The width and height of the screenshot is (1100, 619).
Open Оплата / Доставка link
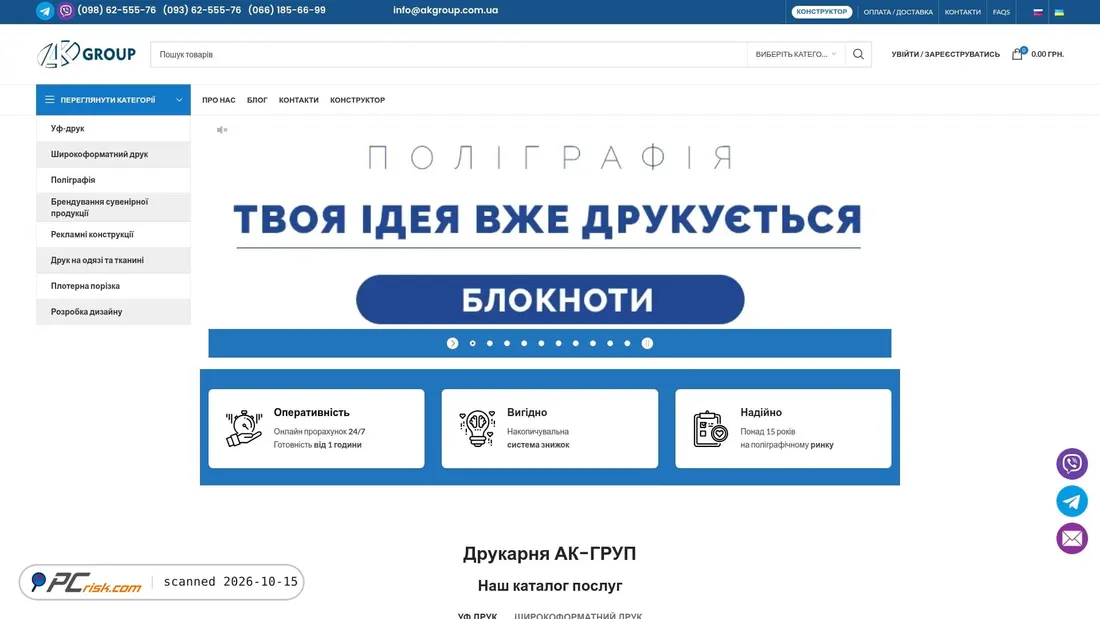pos(898,12)
